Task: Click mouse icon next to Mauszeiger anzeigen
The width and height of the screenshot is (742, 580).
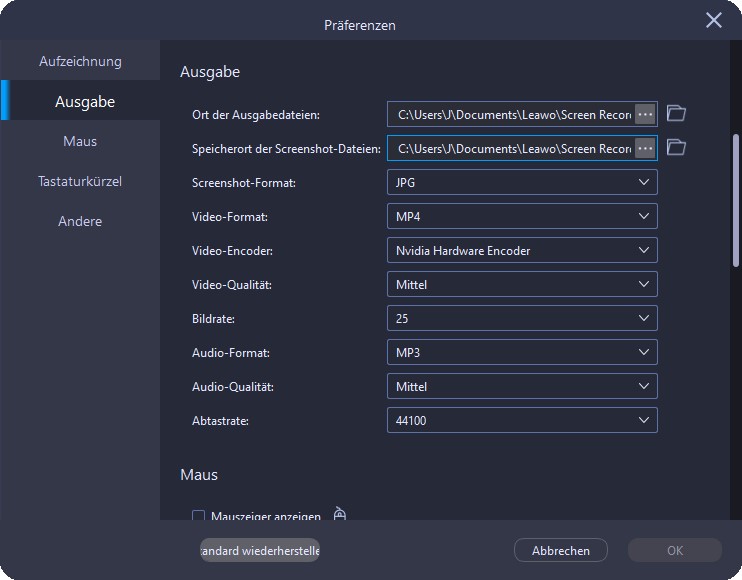Action: (339, 515)
